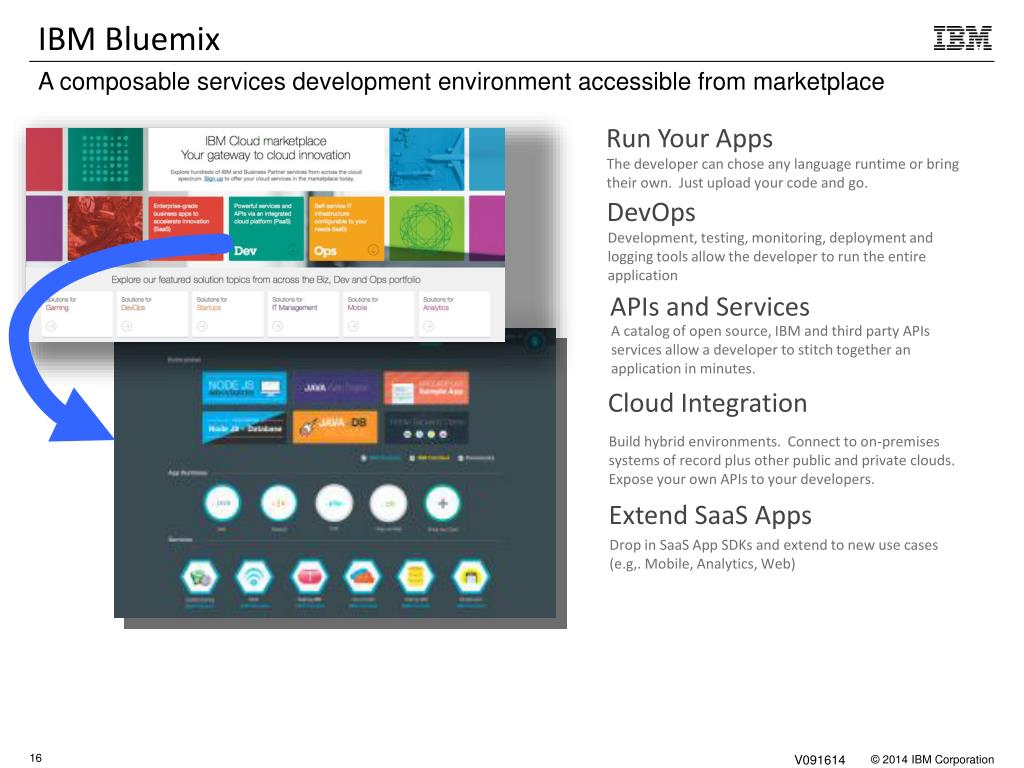Open the arrow icon on Solutions for DevOps card
This screenshot has width=1024, height=768.
(x=127, y=327)
